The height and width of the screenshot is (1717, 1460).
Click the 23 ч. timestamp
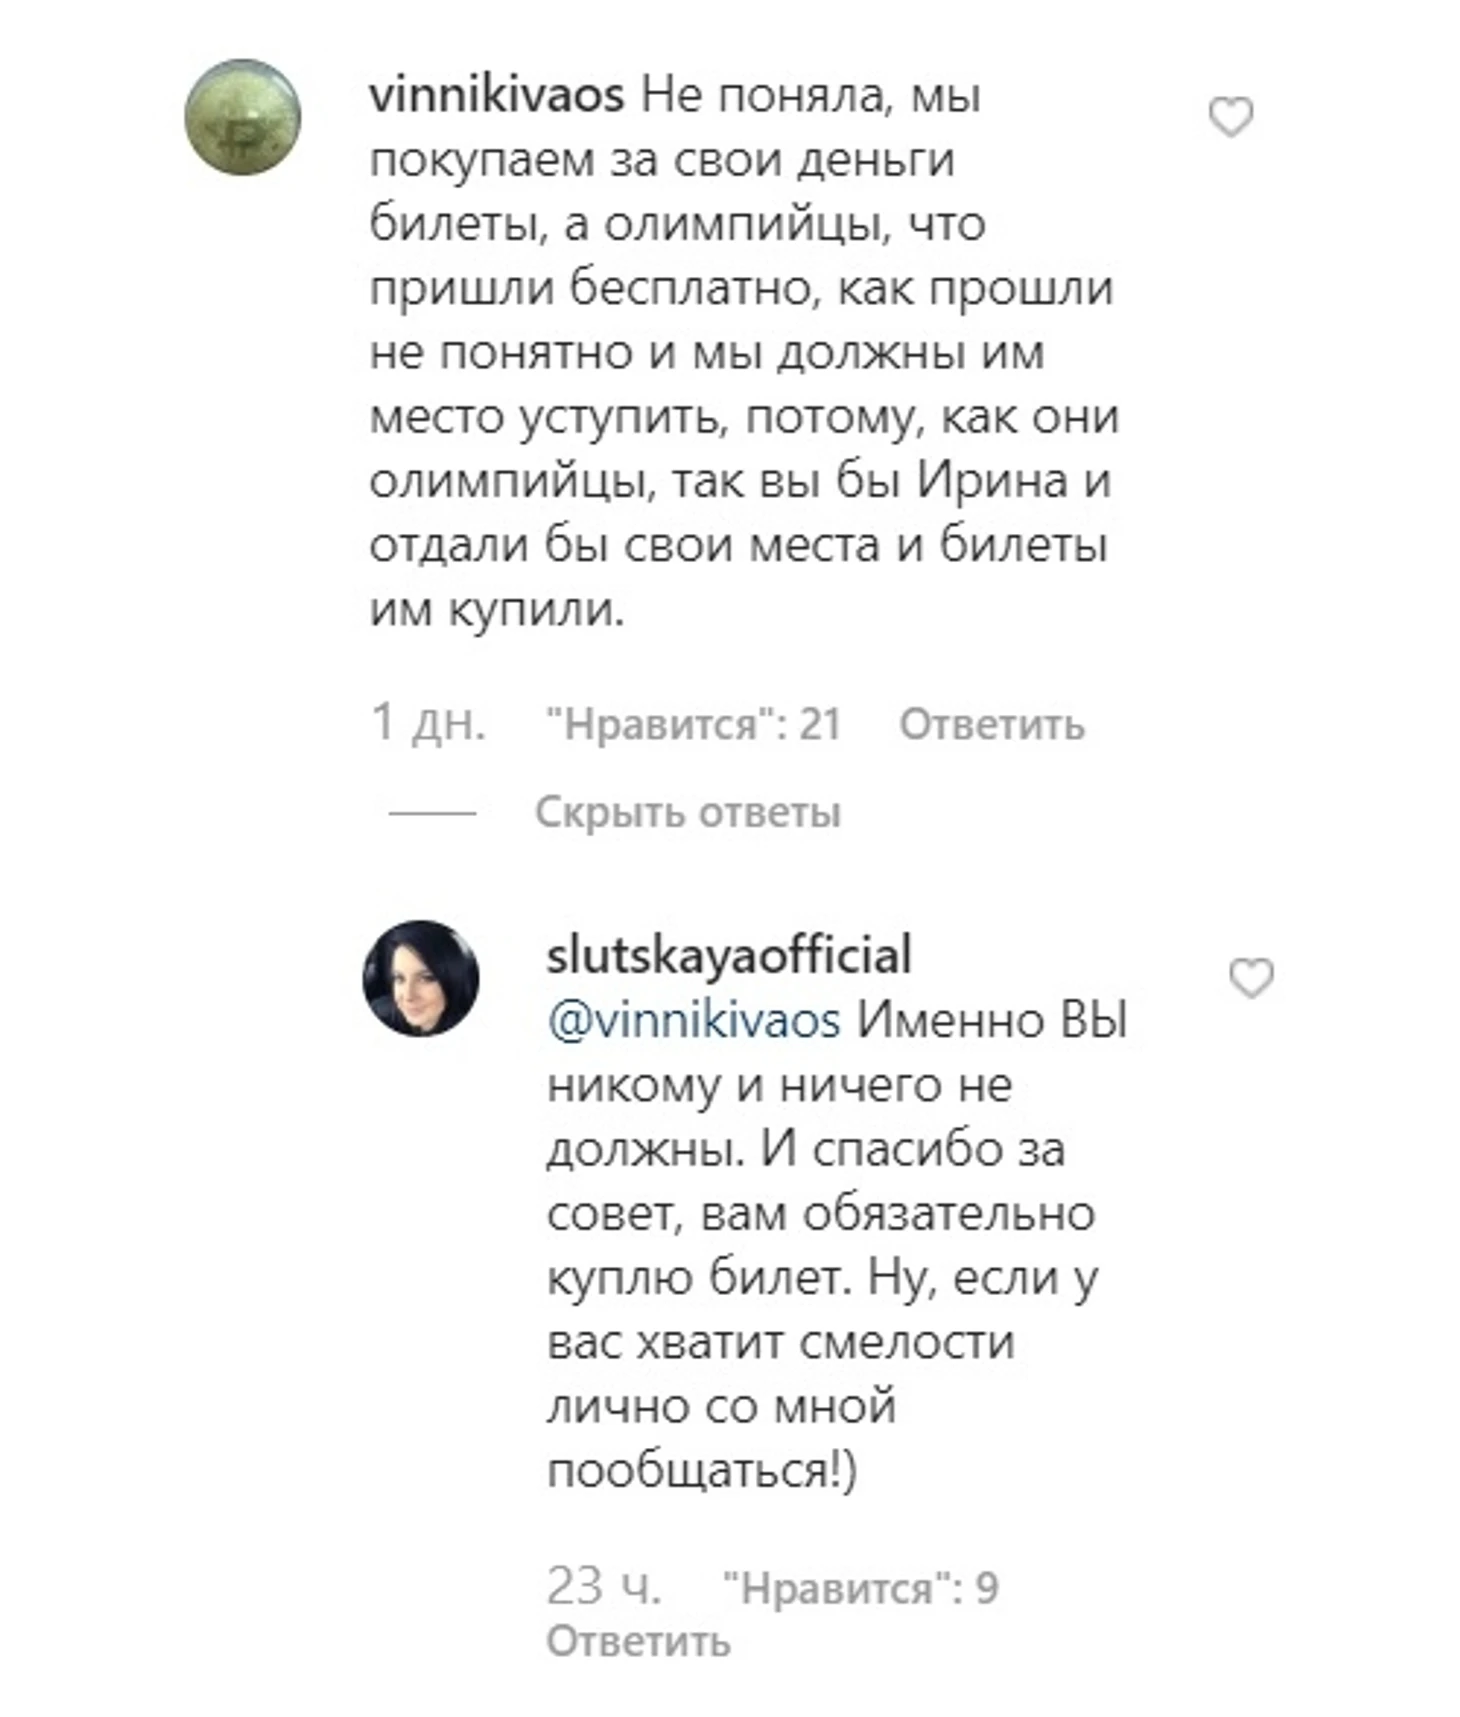coord(604,1586)
